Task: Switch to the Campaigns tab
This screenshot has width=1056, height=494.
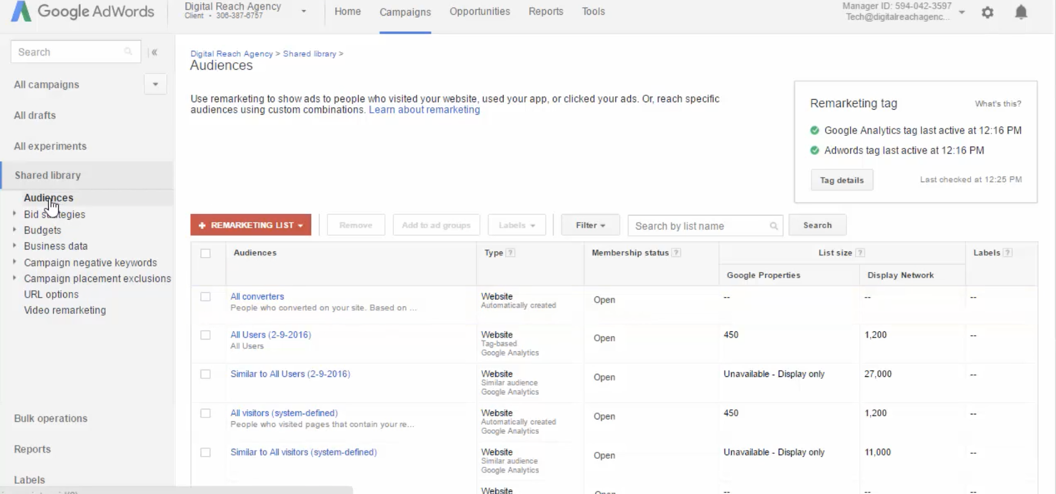Action: [405, 12]
